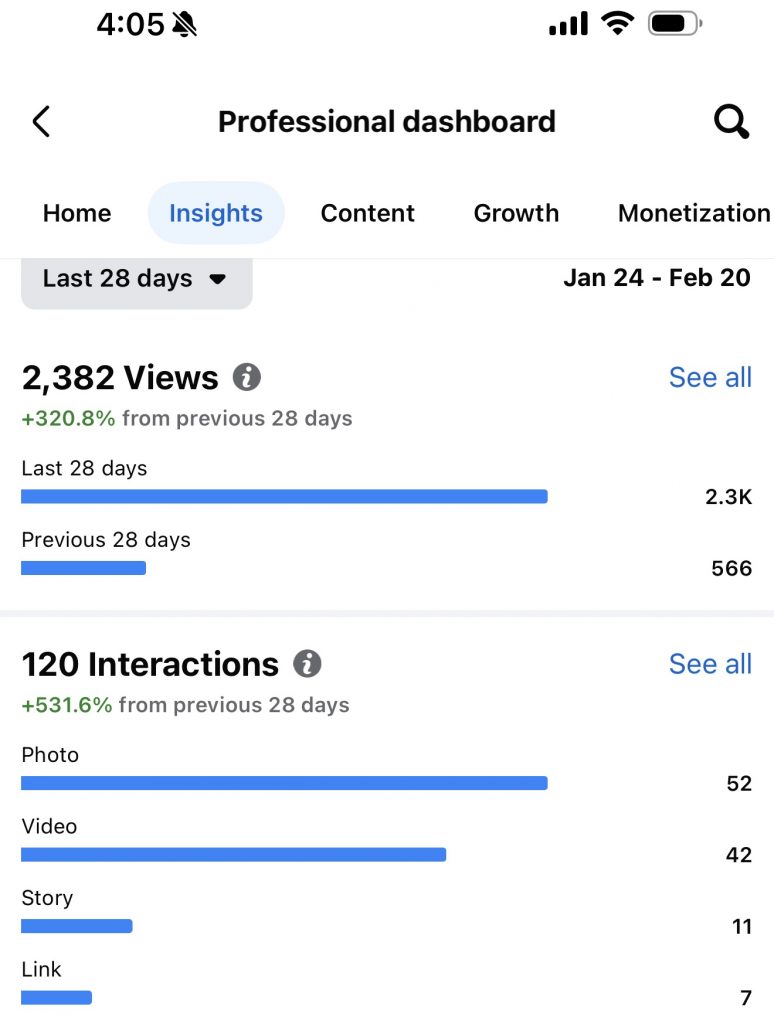Tap the Video interactions bar

(x=233, y=855)
